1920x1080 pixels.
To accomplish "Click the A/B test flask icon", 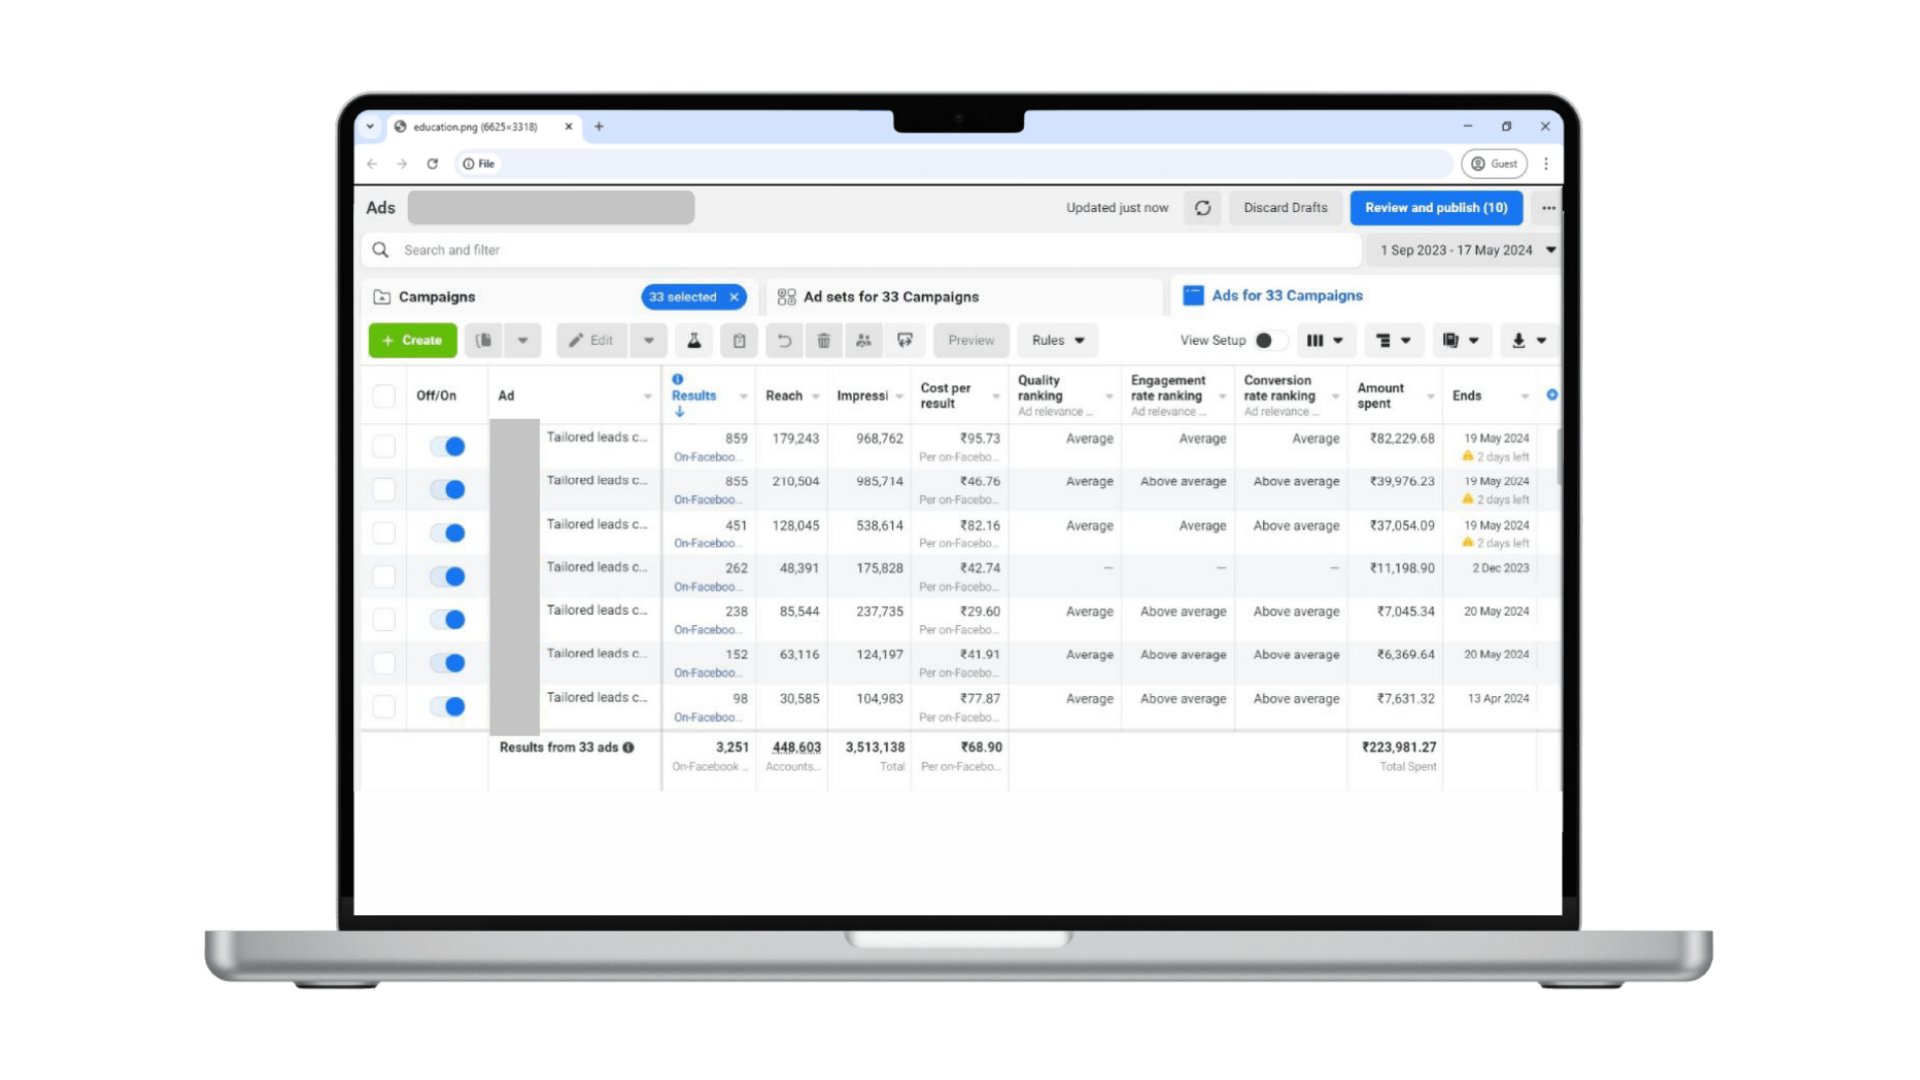I will 693,340.
